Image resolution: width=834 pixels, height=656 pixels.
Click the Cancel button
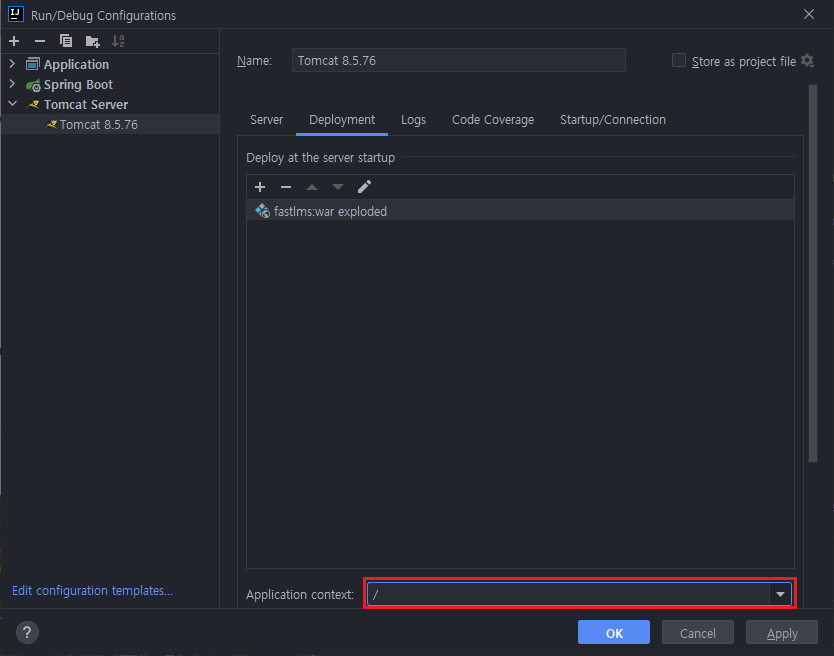(698, 633)
